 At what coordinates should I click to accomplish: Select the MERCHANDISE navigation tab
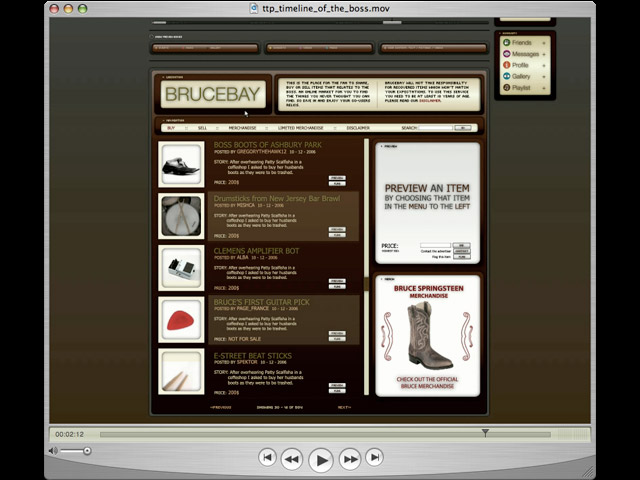(x=242, y=128)
